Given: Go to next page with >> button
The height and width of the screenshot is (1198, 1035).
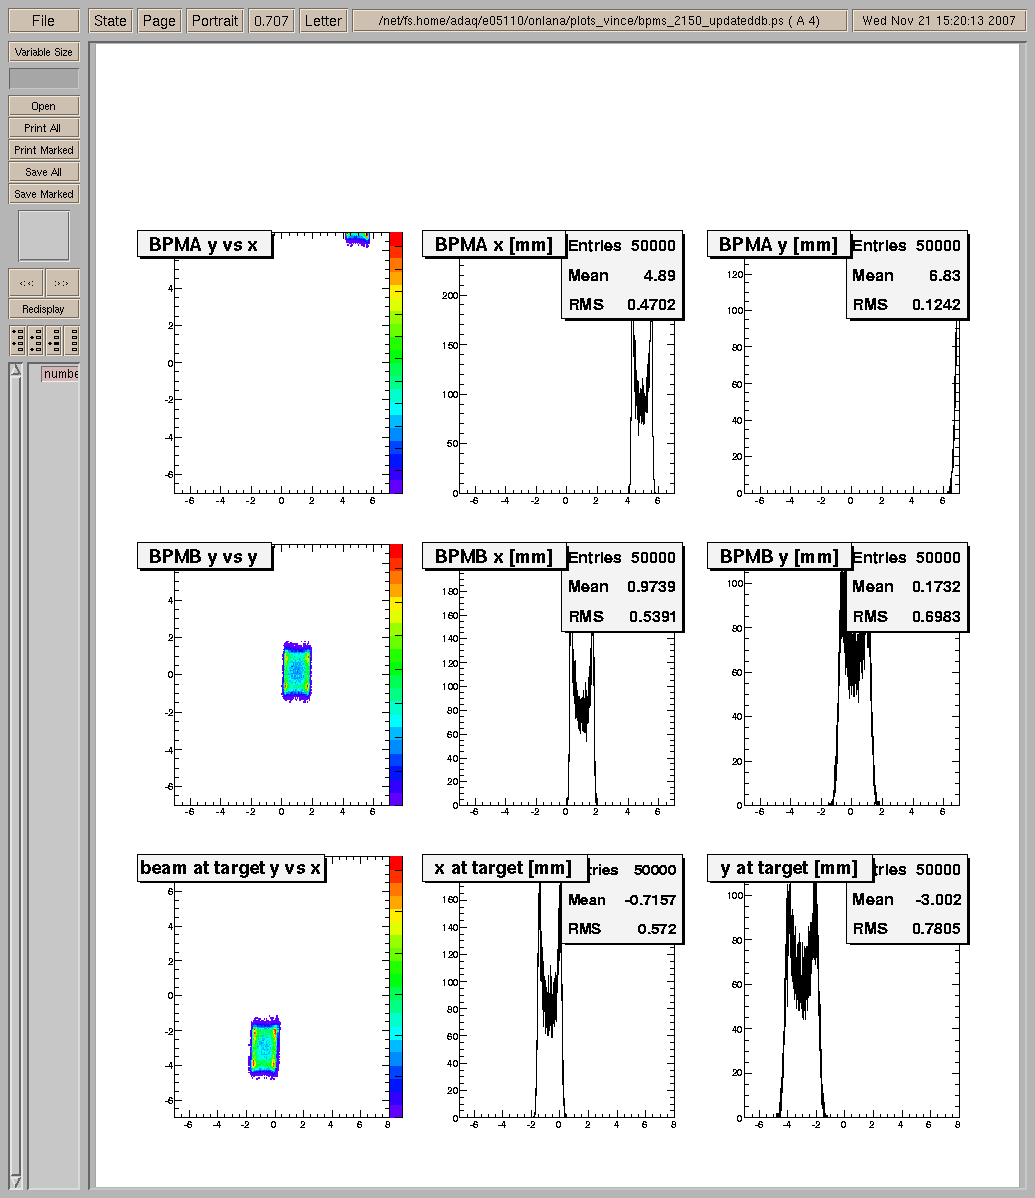Looking at the screenshot, I should click(x=62, y=283).
